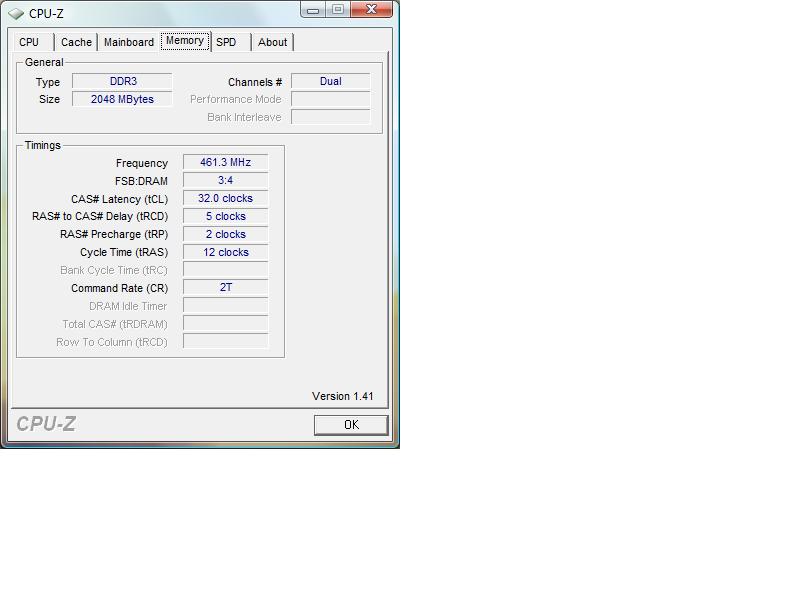Screen dimensions: 800x600
Task: Select the 5 clocks tRCD value
Action: tap(226, 216)
